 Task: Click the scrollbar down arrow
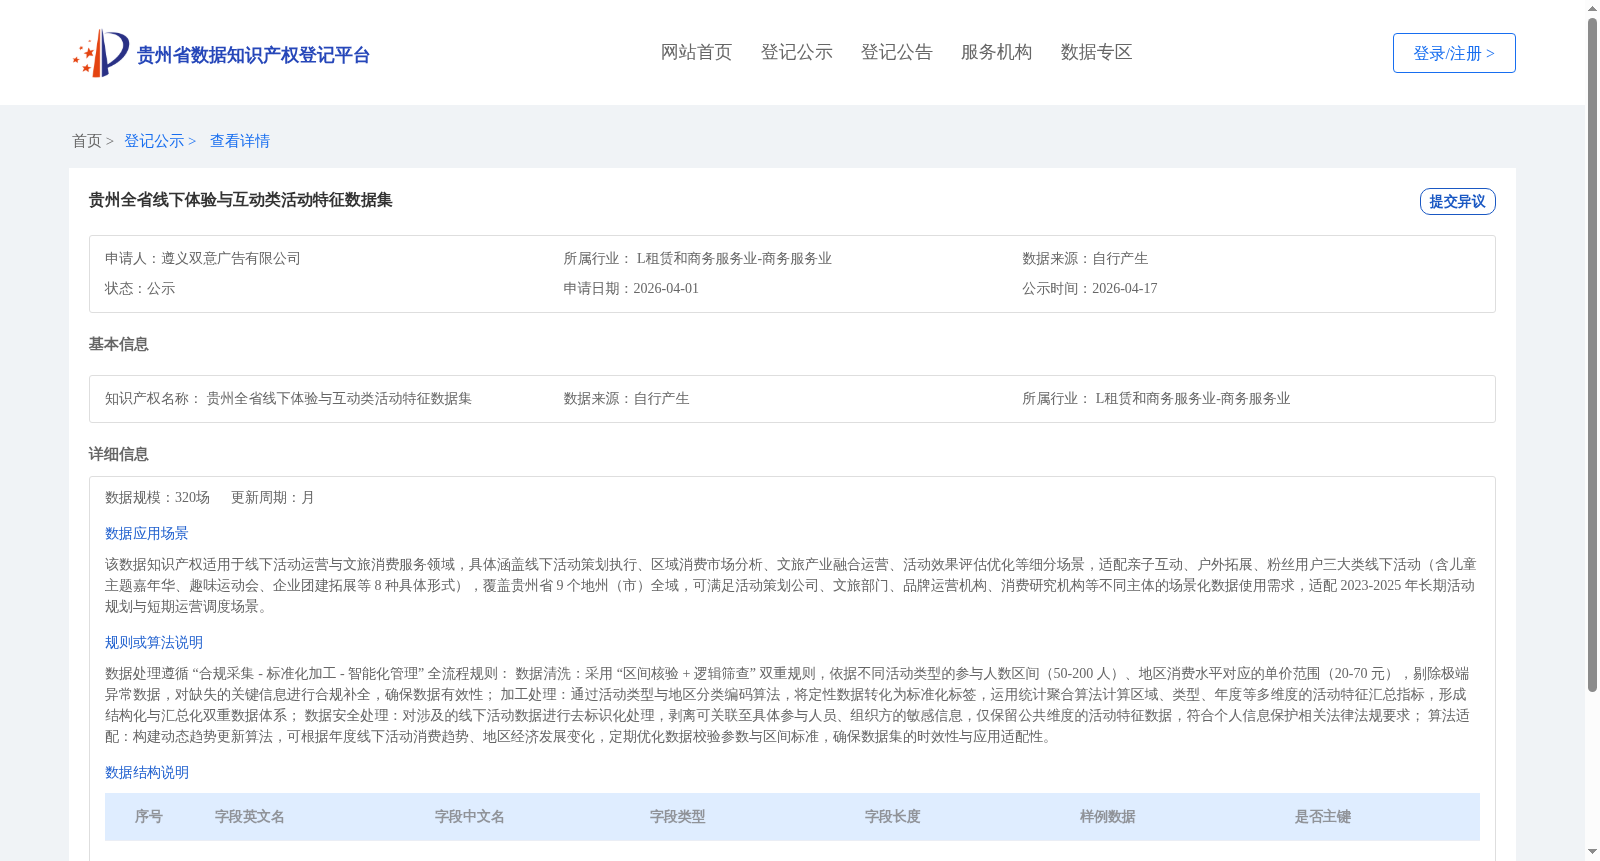click(x=1592, y=852)
